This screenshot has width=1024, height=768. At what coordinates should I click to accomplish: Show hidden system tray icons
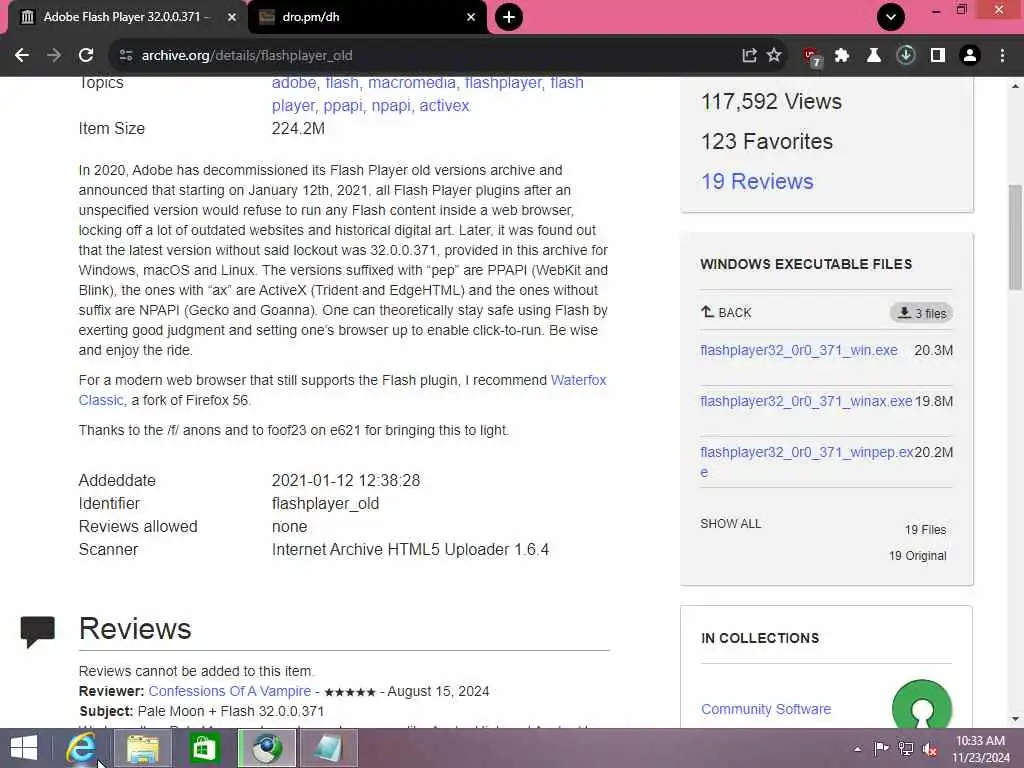857,749
